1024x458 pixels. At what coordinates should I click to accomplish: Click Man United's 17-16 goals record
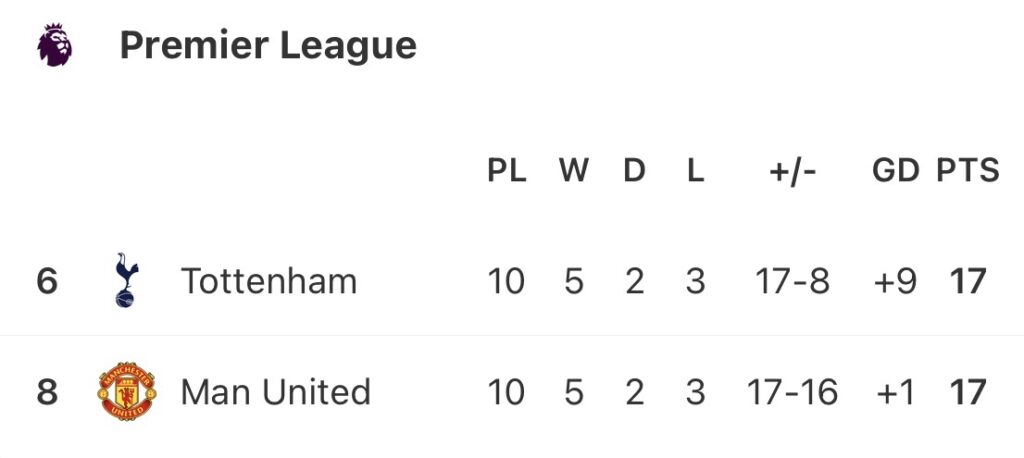(792, 392)
